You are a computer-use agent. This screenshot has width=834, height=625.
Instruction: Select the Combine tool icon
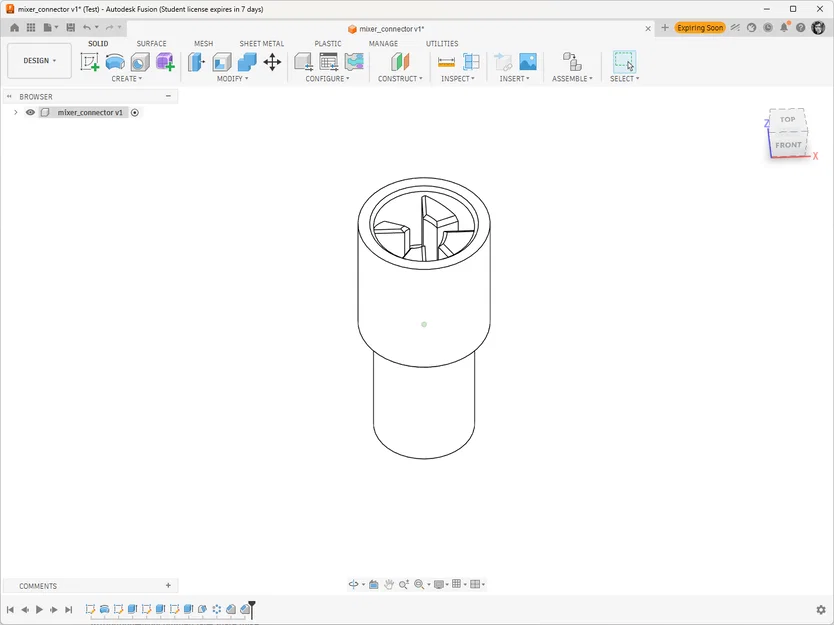247,62
